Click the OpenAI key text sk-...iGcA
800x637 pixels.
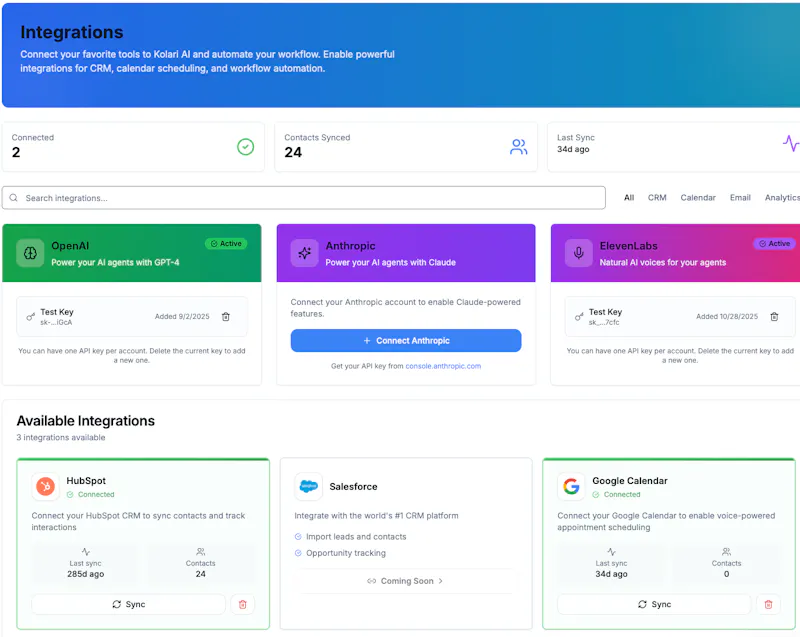[56, 323]
